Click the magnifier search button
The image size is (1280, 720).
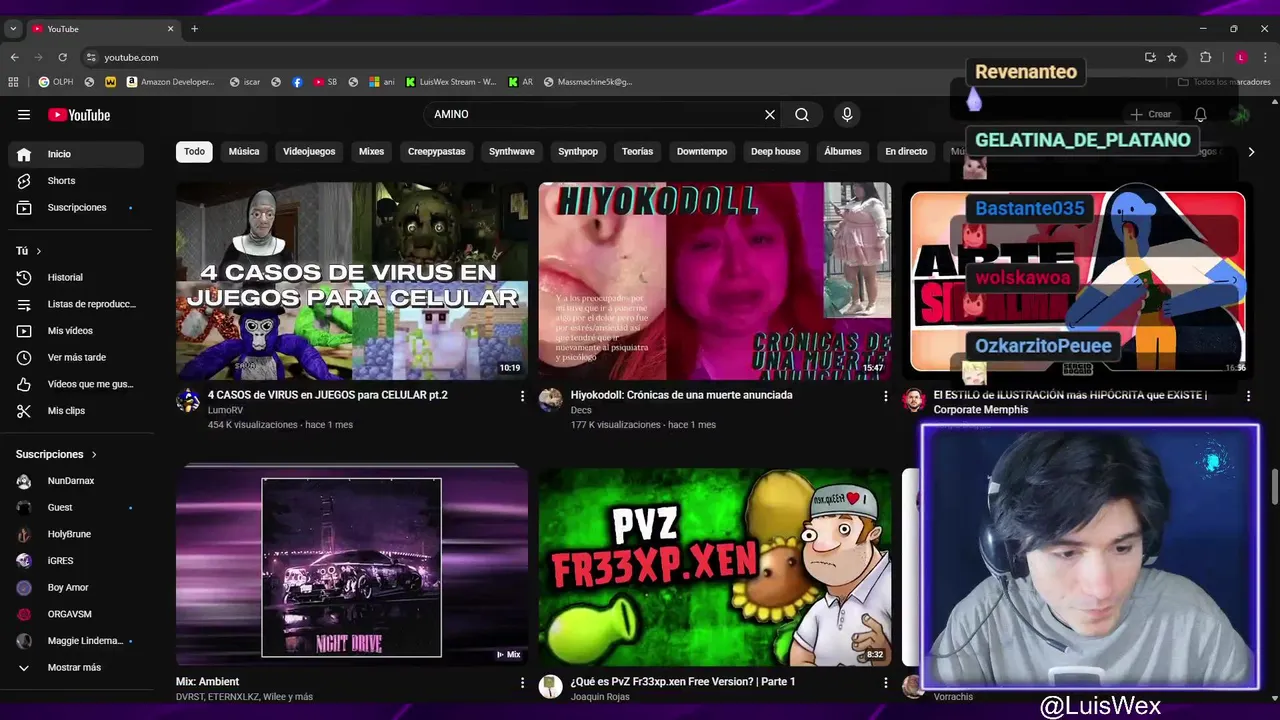point(802,115)
